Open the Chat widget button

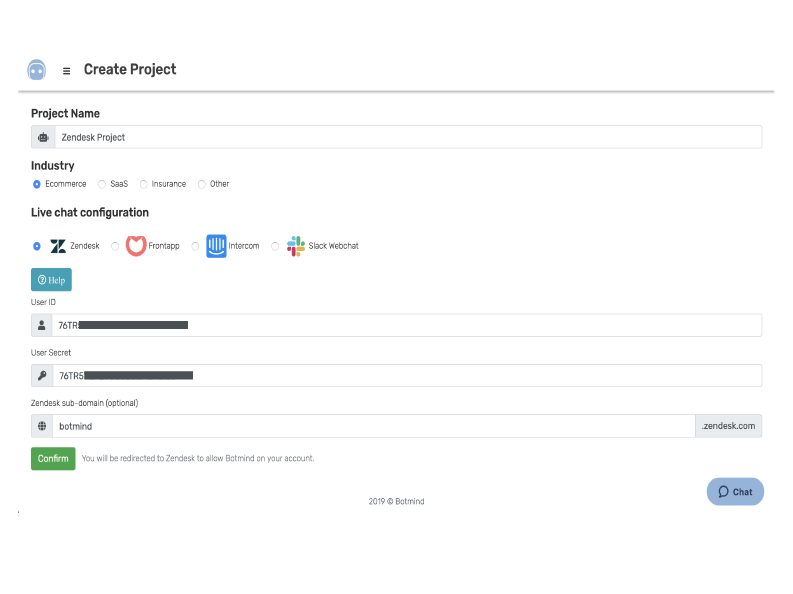(735, 491)
